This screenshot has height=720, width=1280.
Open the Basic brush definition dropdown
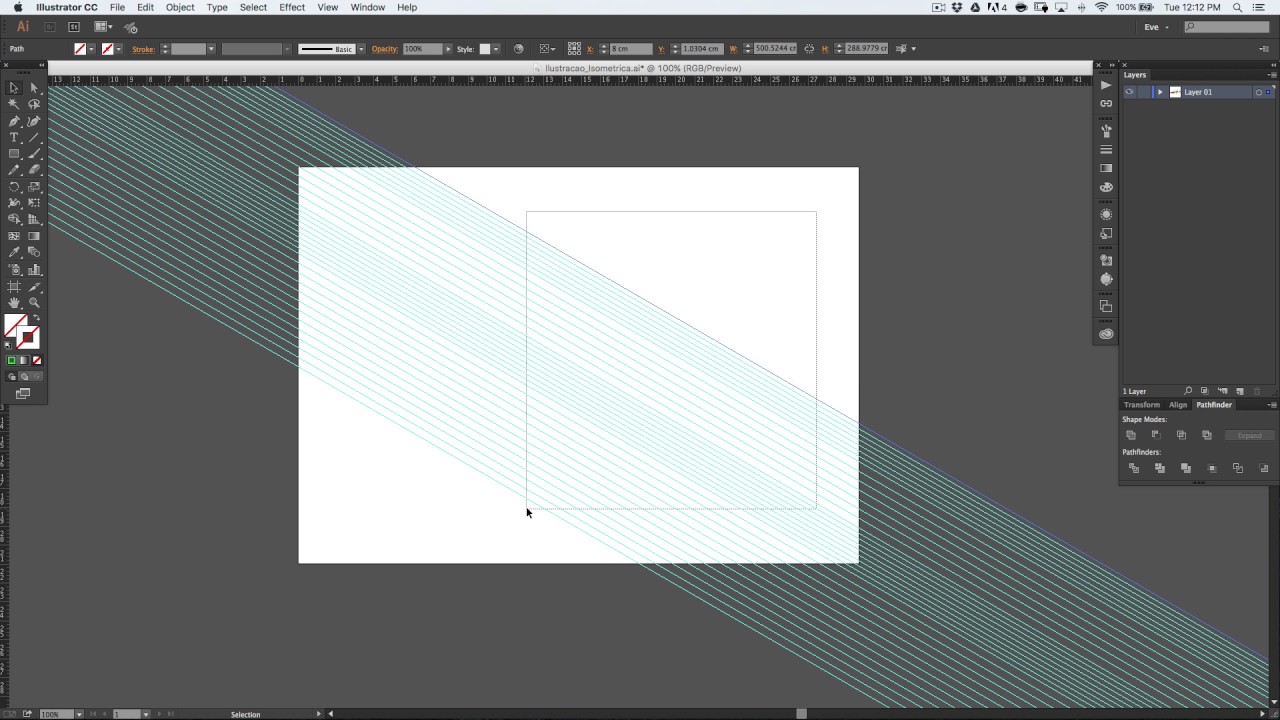(360, 49)
